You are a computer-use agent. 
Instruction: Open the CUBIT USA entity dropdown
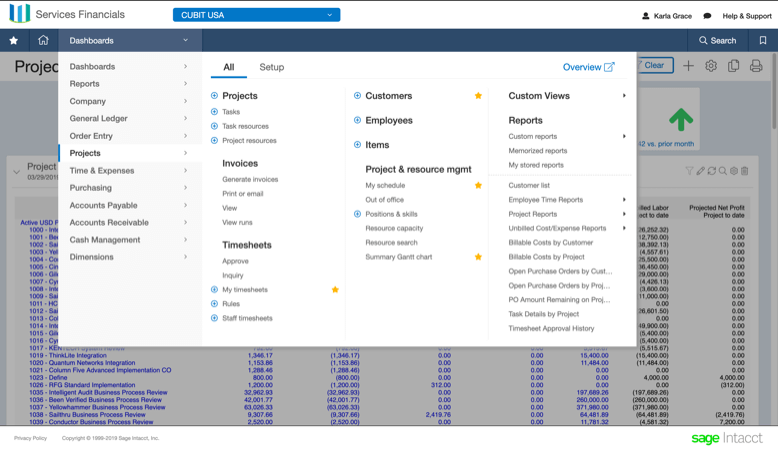pos(257,15)
